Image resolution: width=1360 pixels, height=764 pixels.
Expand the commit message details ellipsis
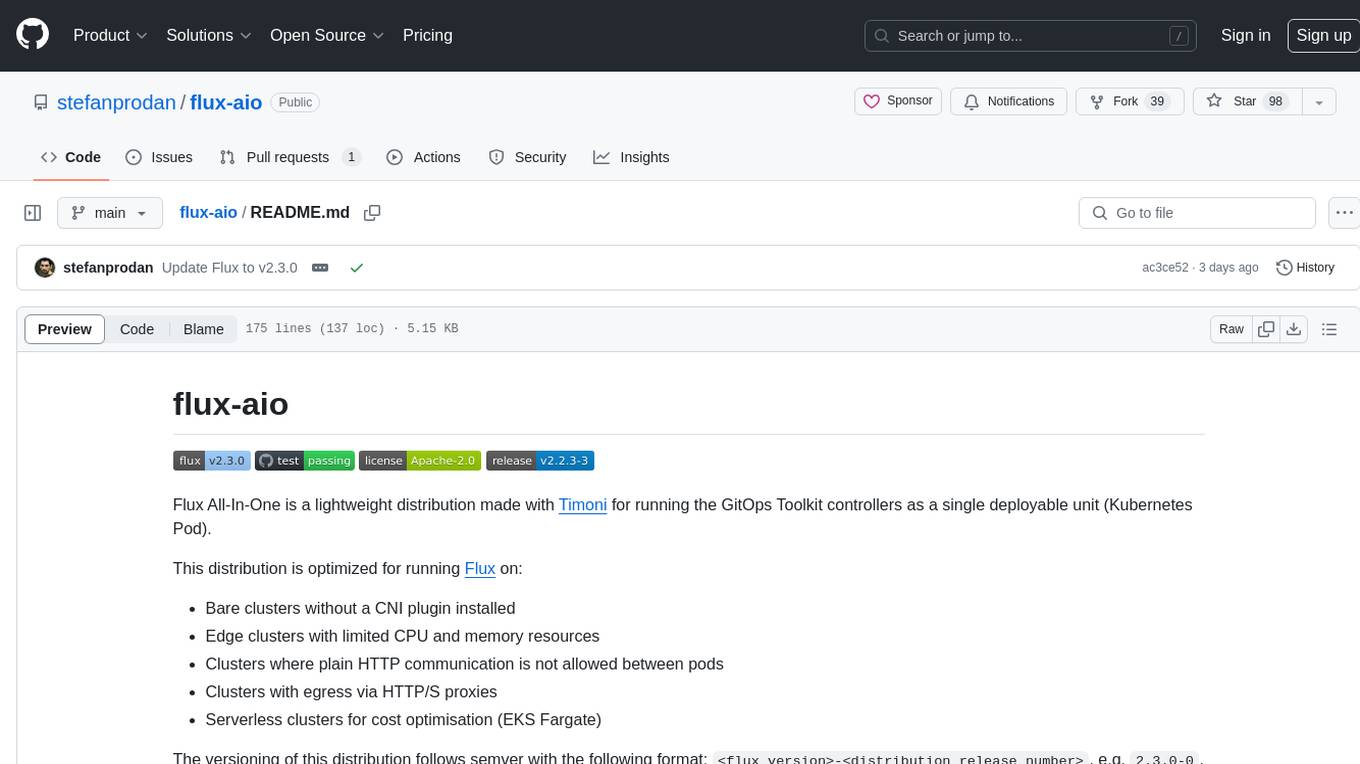coord(320,268)
